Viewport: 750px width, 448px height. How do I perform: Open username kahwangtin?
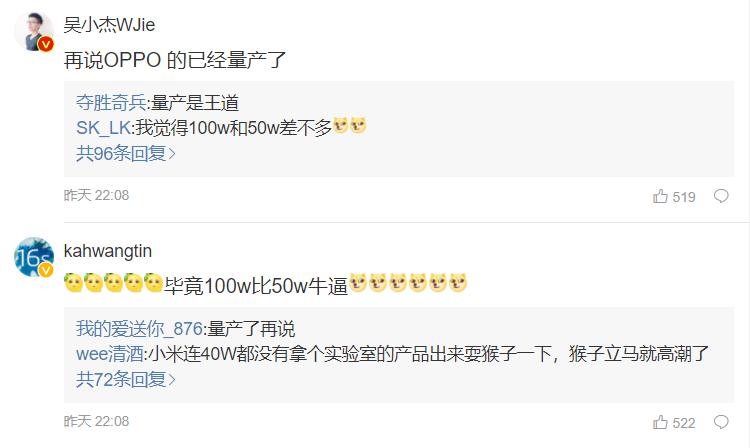108,251
